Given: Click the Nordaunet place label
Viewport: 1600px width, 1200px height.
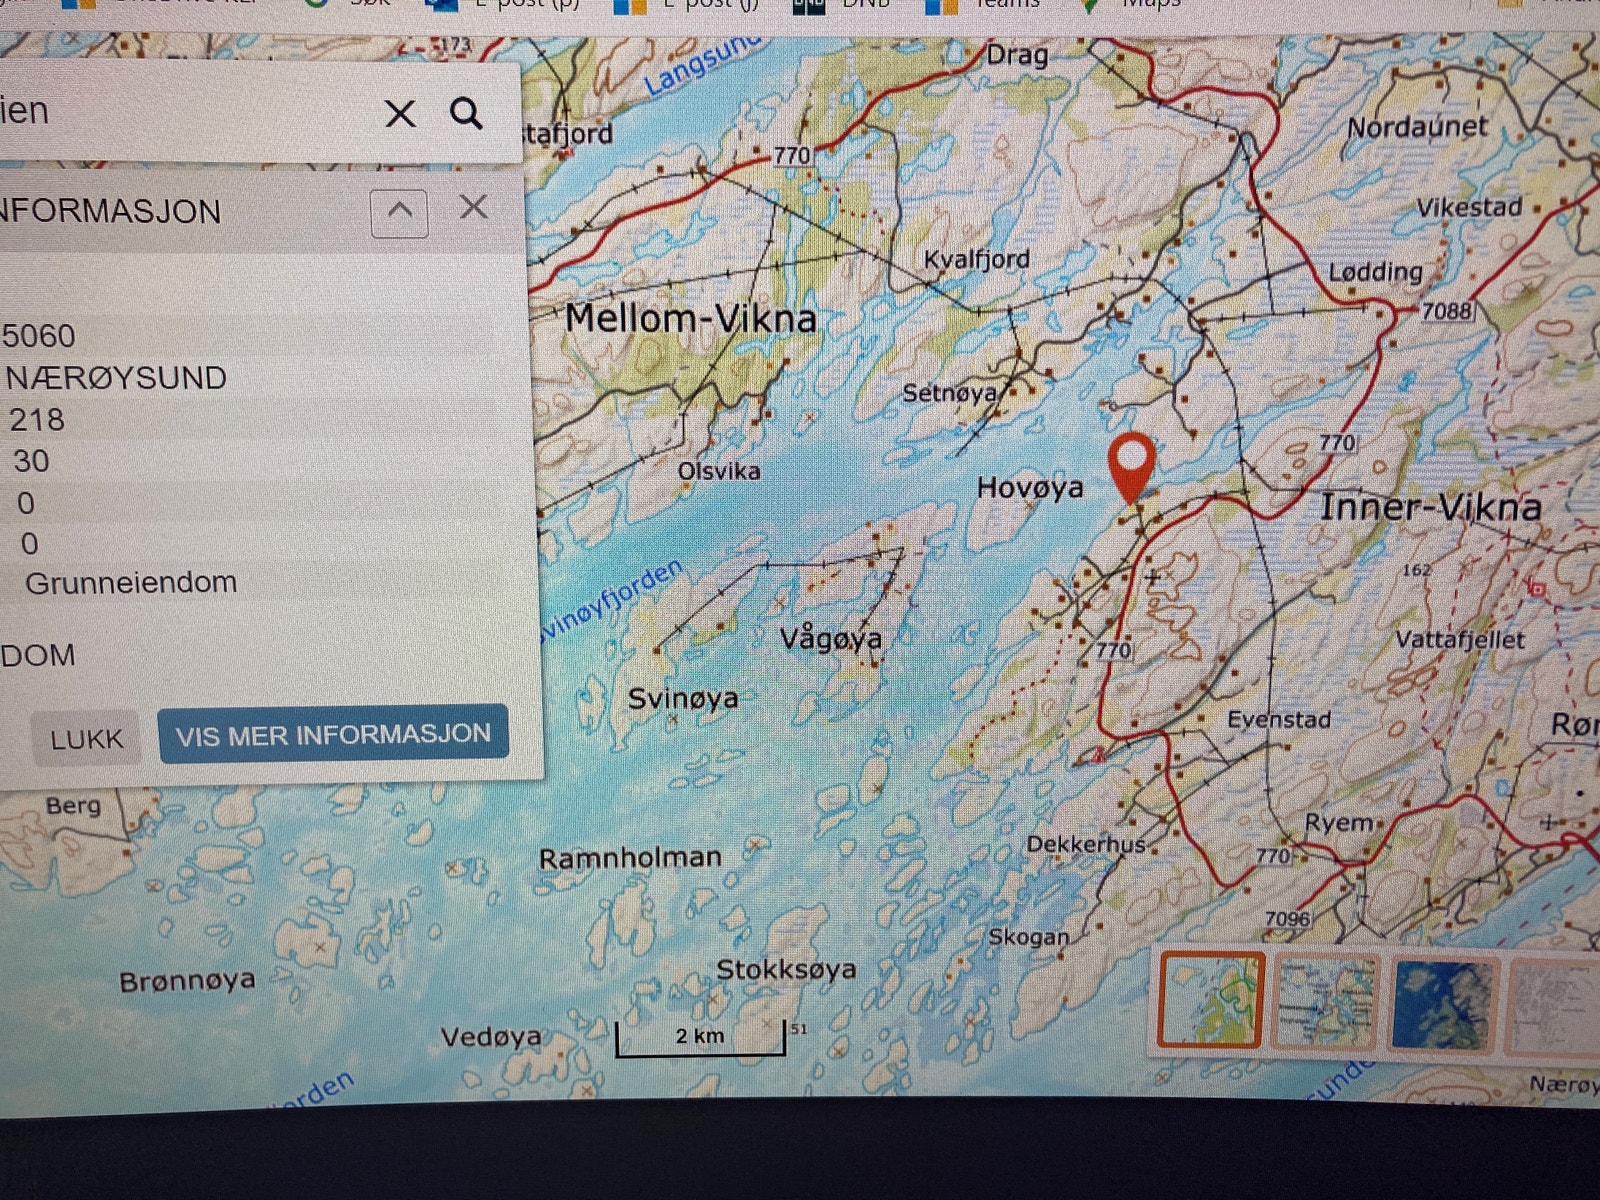Looking at the screenshot, I should pyautogui.click(x=1418, y=128).
